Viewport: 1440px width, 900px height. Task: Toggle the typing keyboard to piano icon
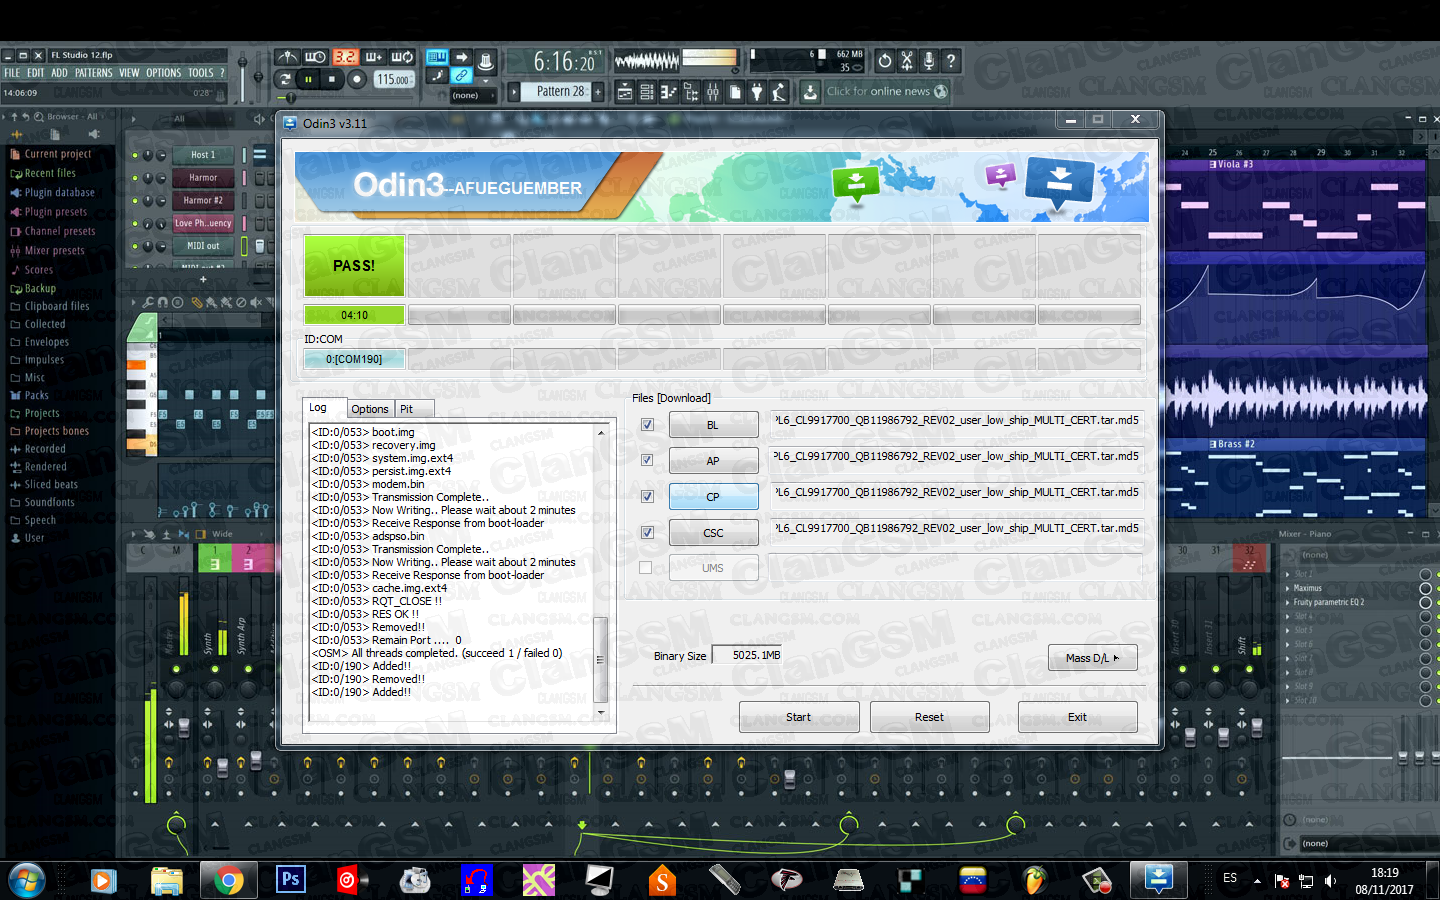(437, 57)
